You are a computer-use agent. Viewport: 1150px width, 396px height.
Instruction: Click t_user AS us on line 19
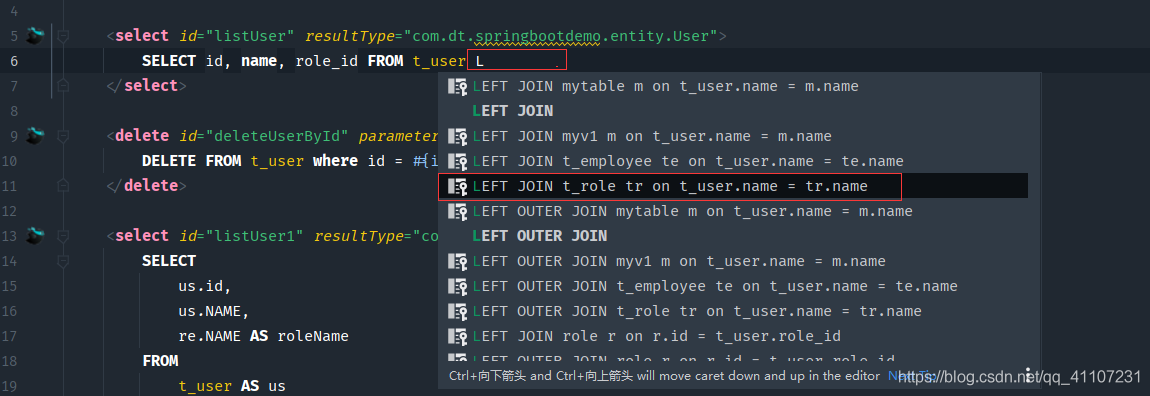tap(232, 386)
